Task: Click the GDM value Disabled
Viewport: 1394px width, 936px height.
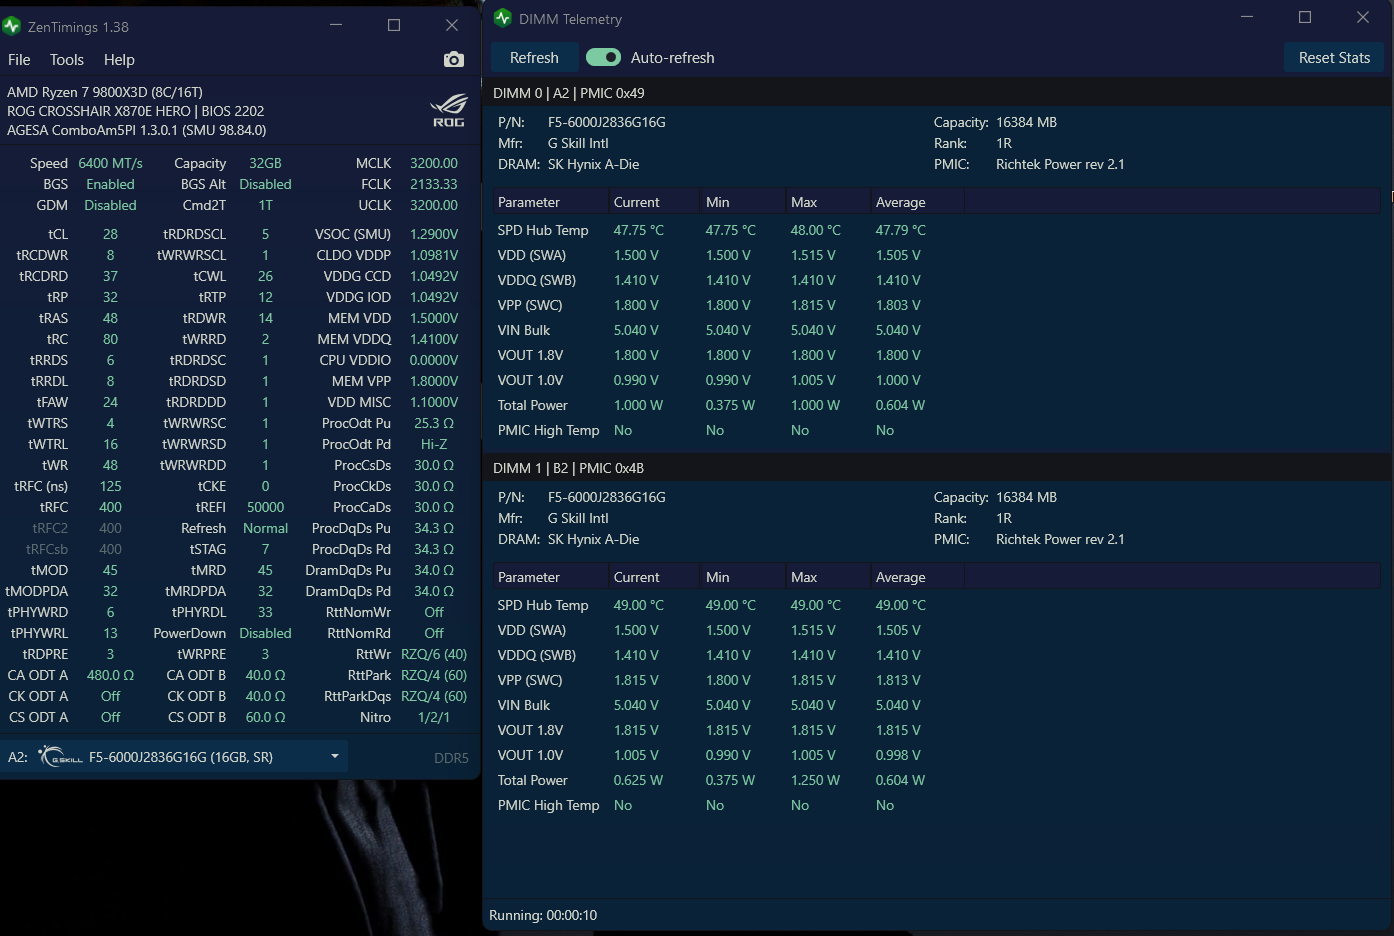Action: point(110,205)
